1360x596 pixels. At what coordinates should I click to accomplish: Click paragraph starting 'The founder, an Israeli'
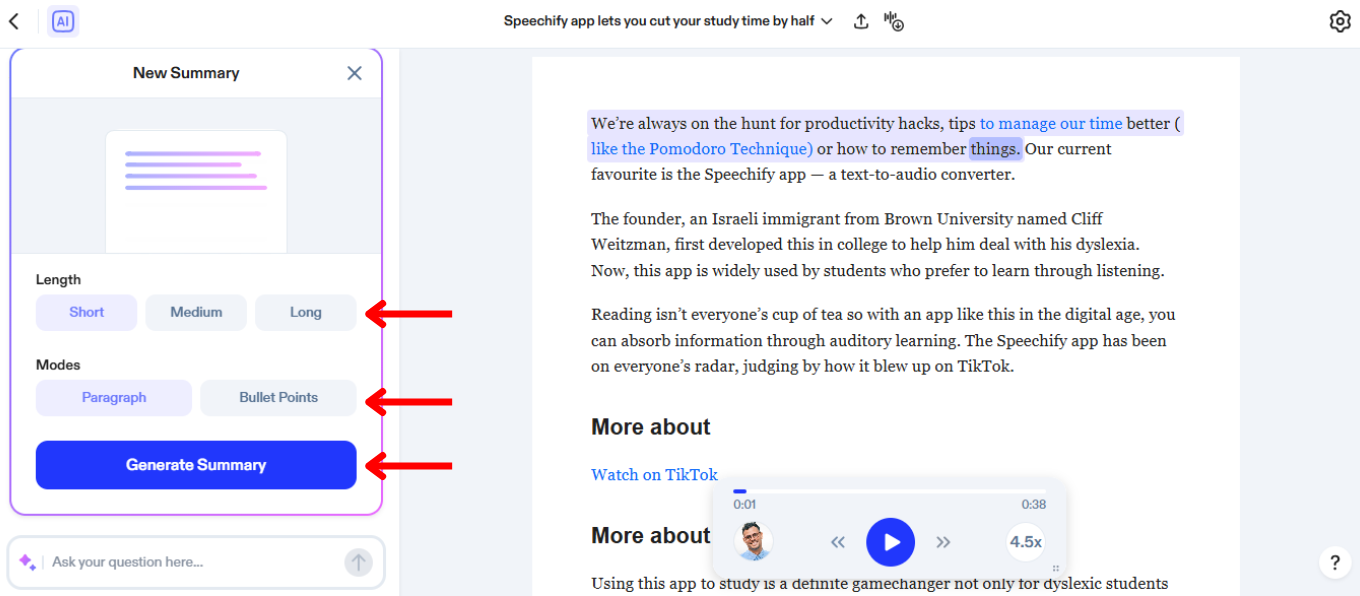click(878, 244)
